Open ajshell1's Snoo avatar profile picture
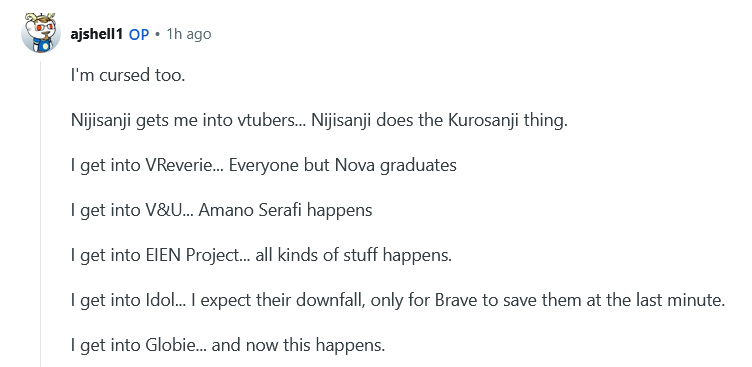 coord(41,34)
